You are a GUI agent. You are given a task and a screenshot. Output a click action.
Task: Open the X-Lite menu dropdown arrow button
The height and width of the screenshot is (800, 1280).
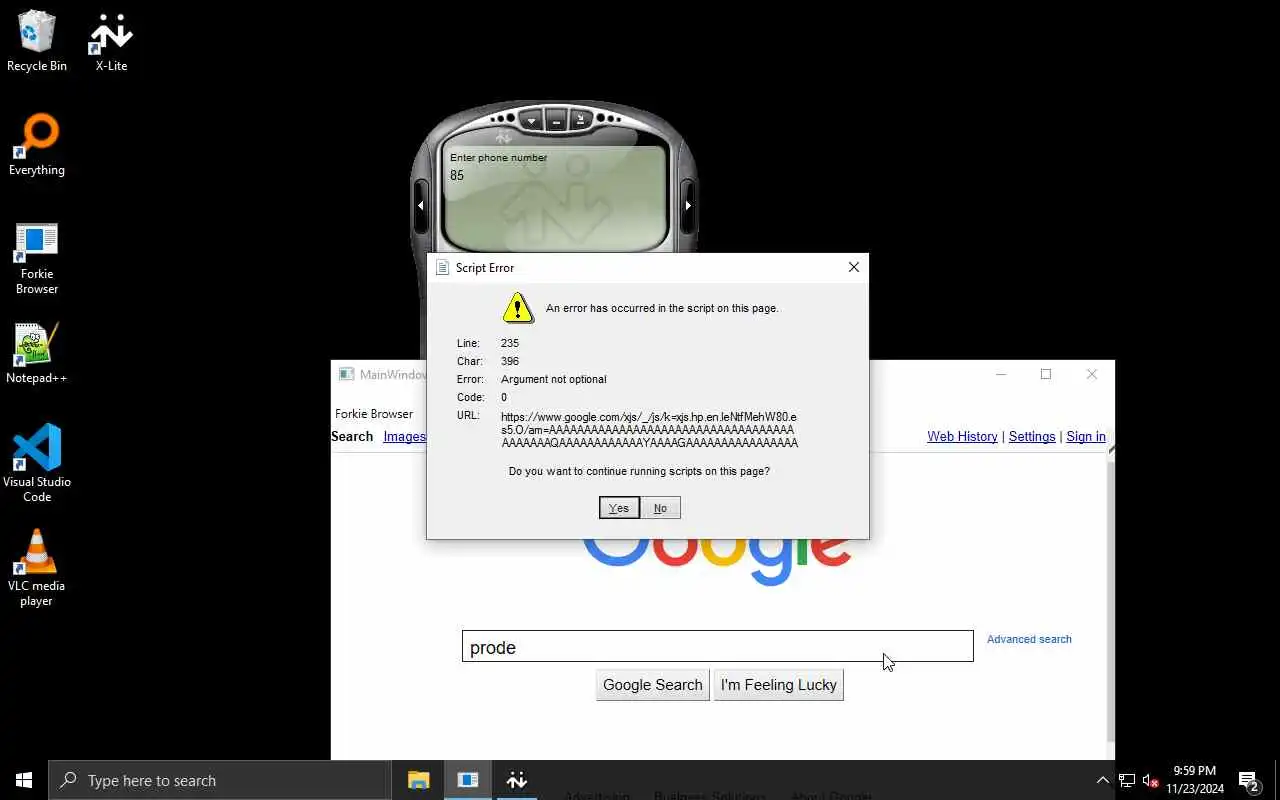[532, 121]
